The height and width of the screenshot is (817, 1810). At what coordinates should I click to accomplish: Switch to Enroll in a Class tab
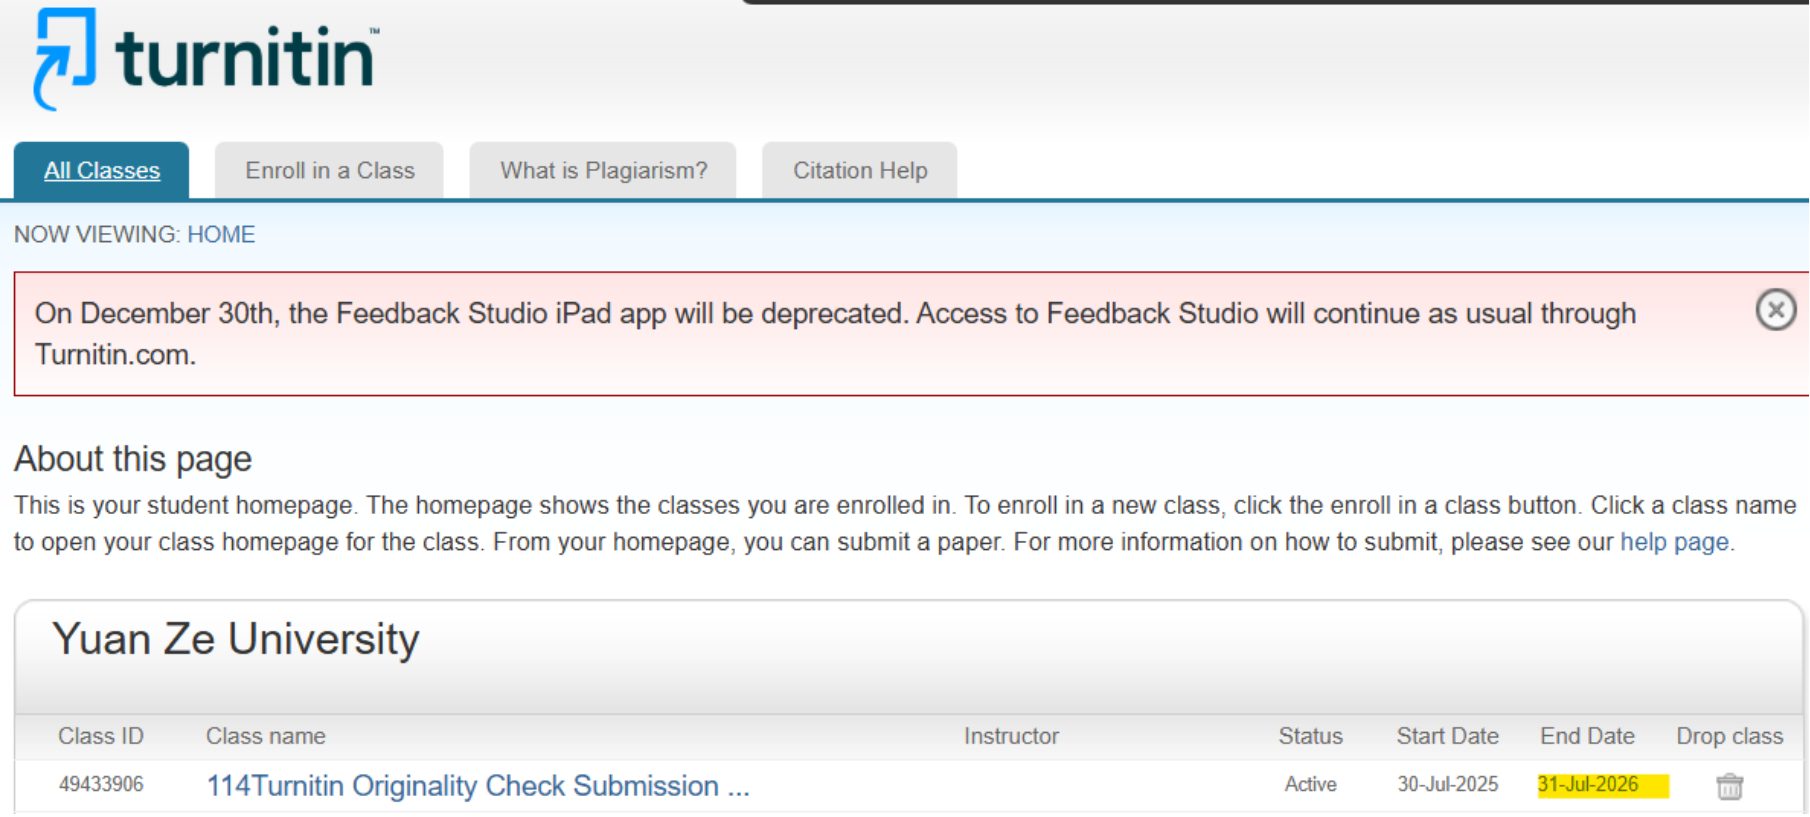[x=330, y=171]
